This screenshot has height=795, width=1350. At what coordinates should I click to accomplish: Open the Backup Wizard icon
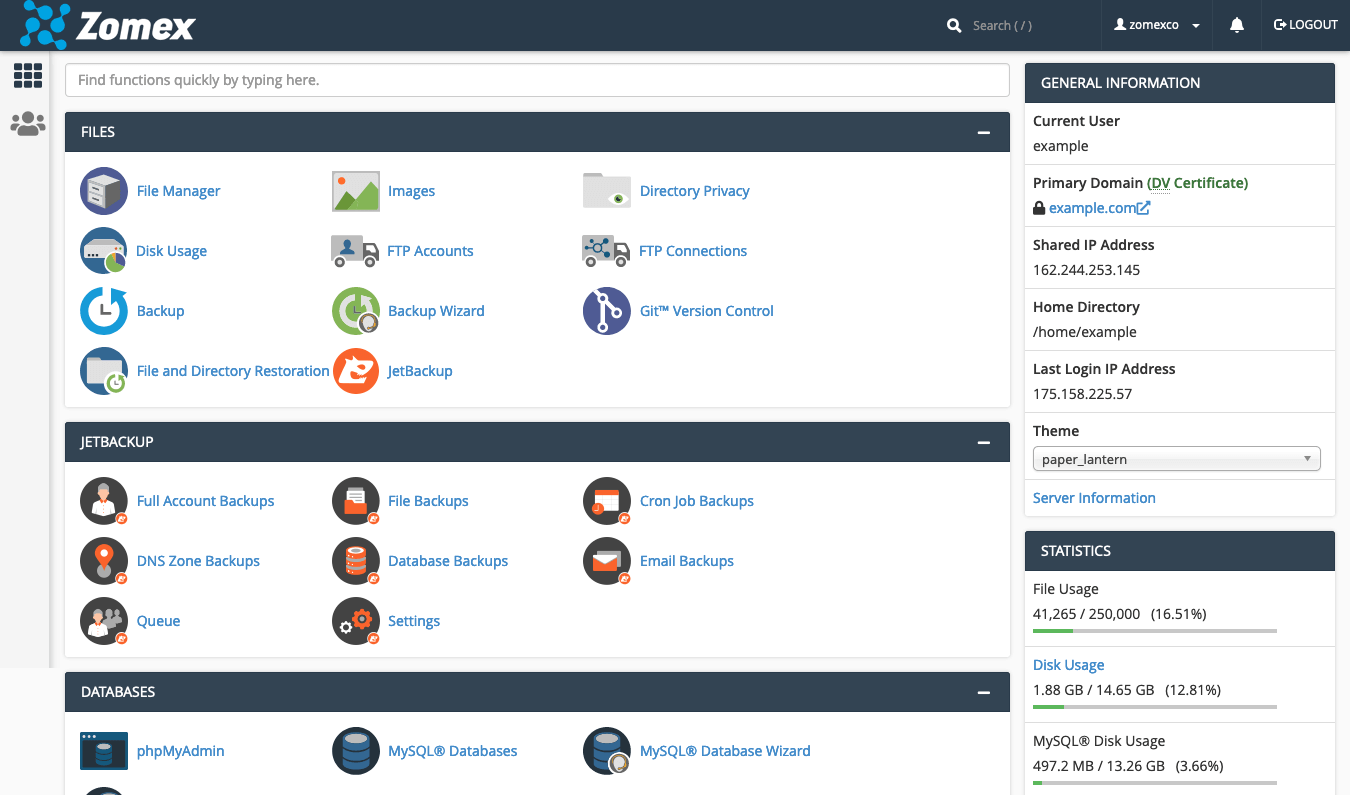(356, 311)
